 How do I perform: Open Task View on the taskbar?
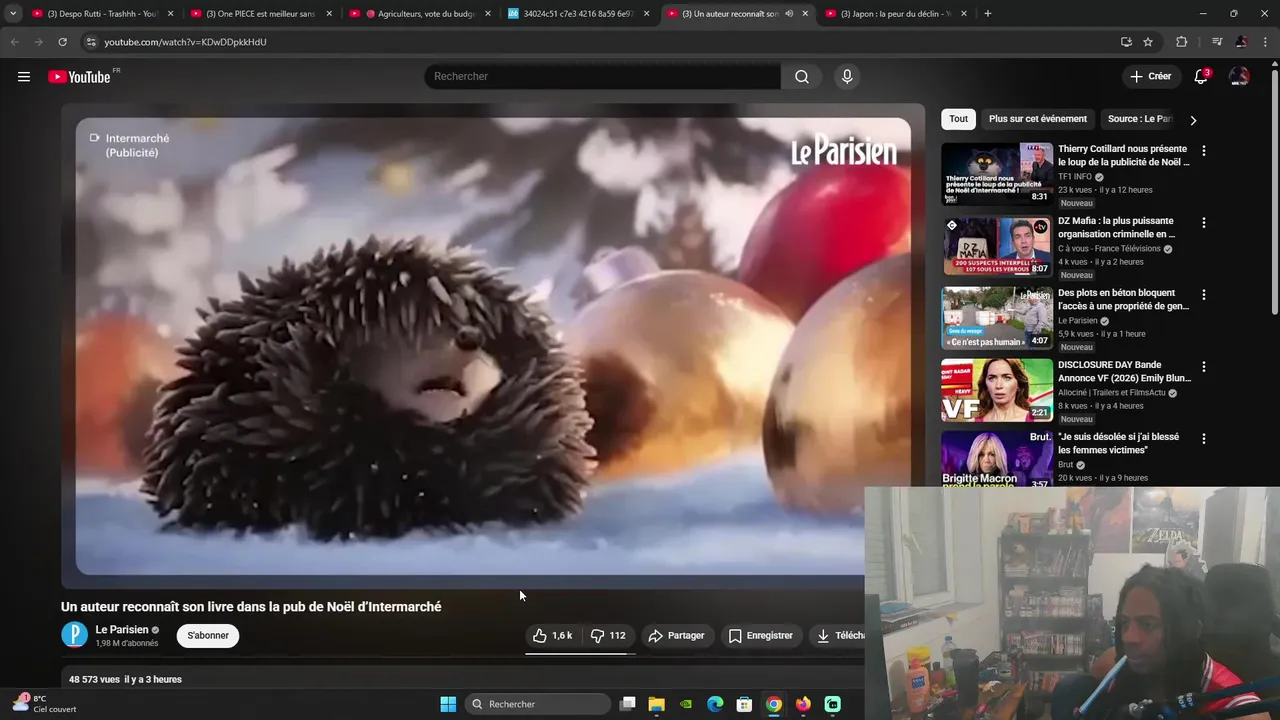627,704
